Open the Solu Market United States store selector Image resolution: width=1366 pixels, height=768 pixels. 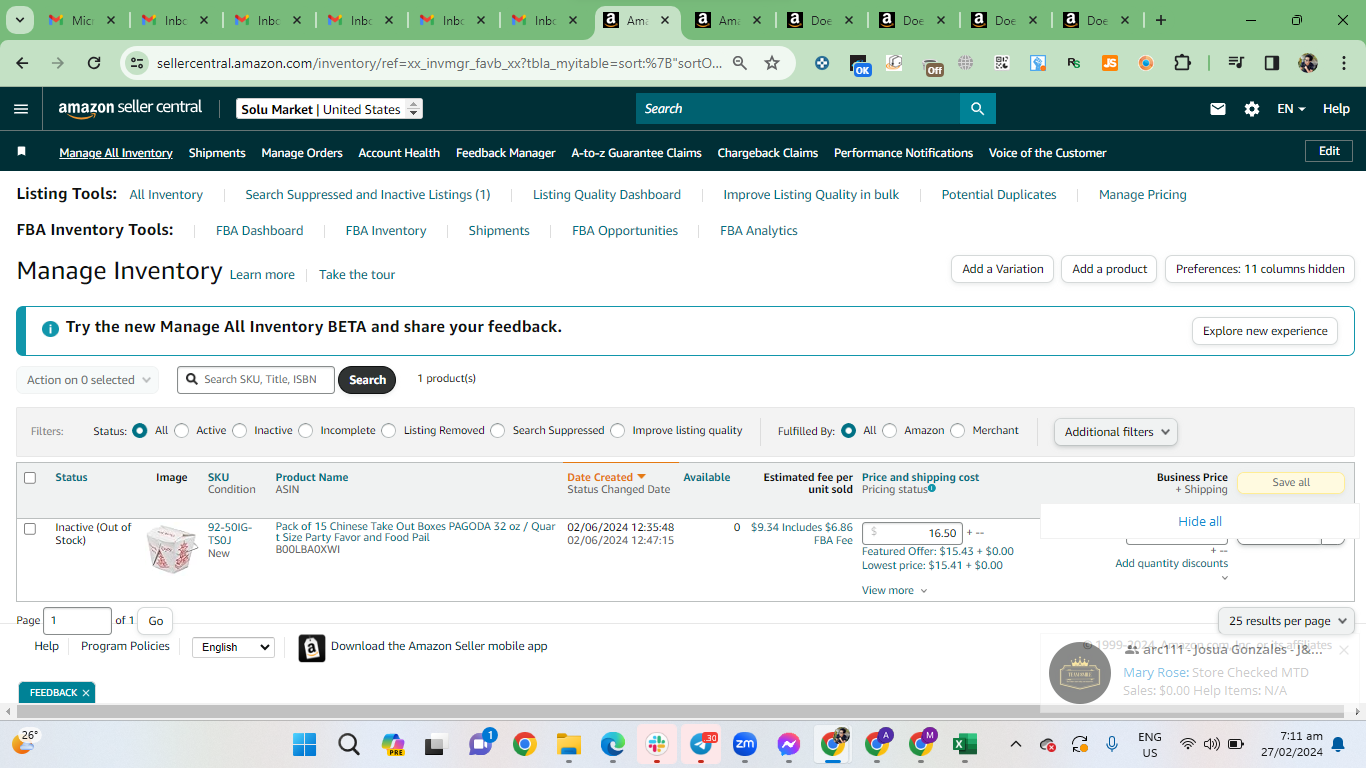330,109
